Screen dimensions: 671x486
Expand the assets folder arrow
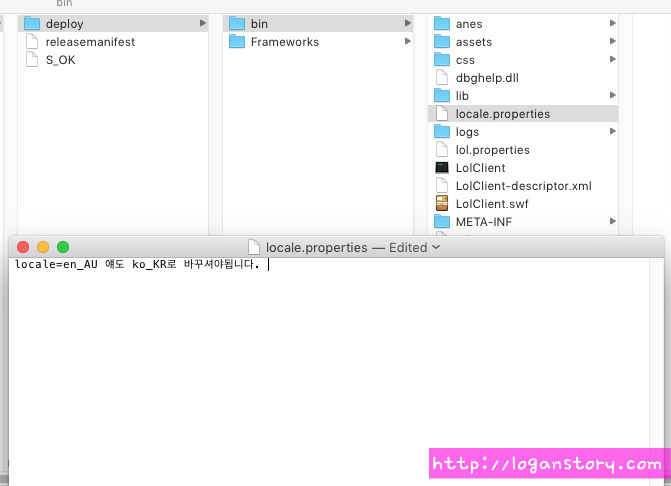click(x=613, y=41)
